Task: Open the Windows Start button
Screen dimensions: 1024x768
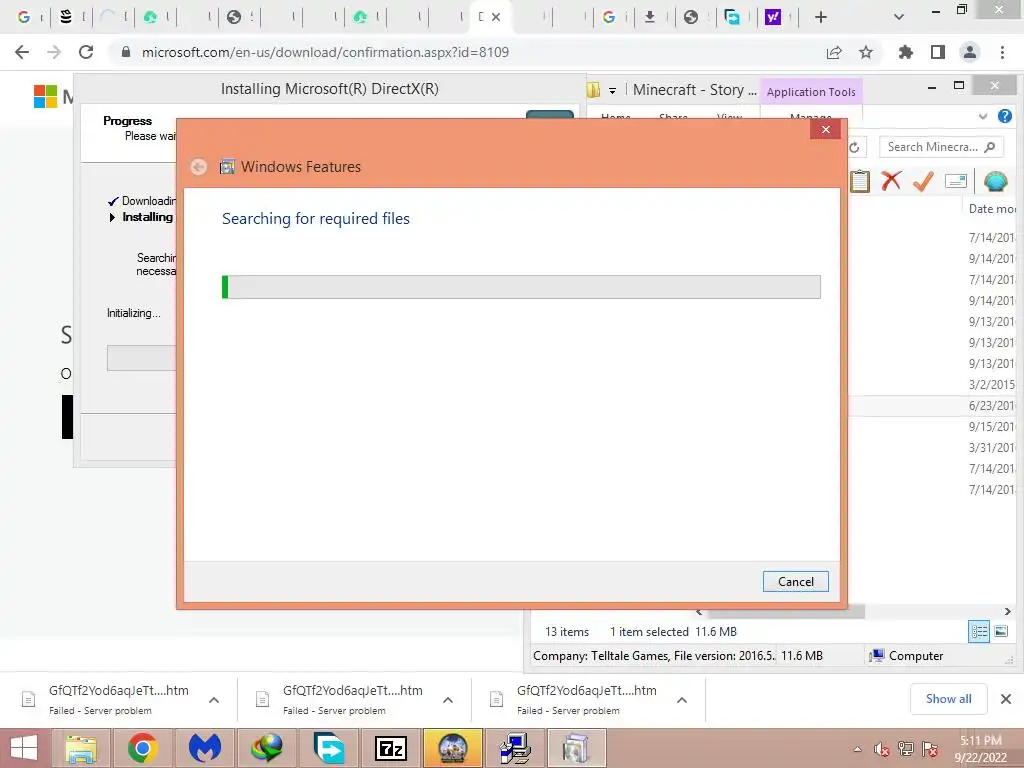Action: pos(24,748)
